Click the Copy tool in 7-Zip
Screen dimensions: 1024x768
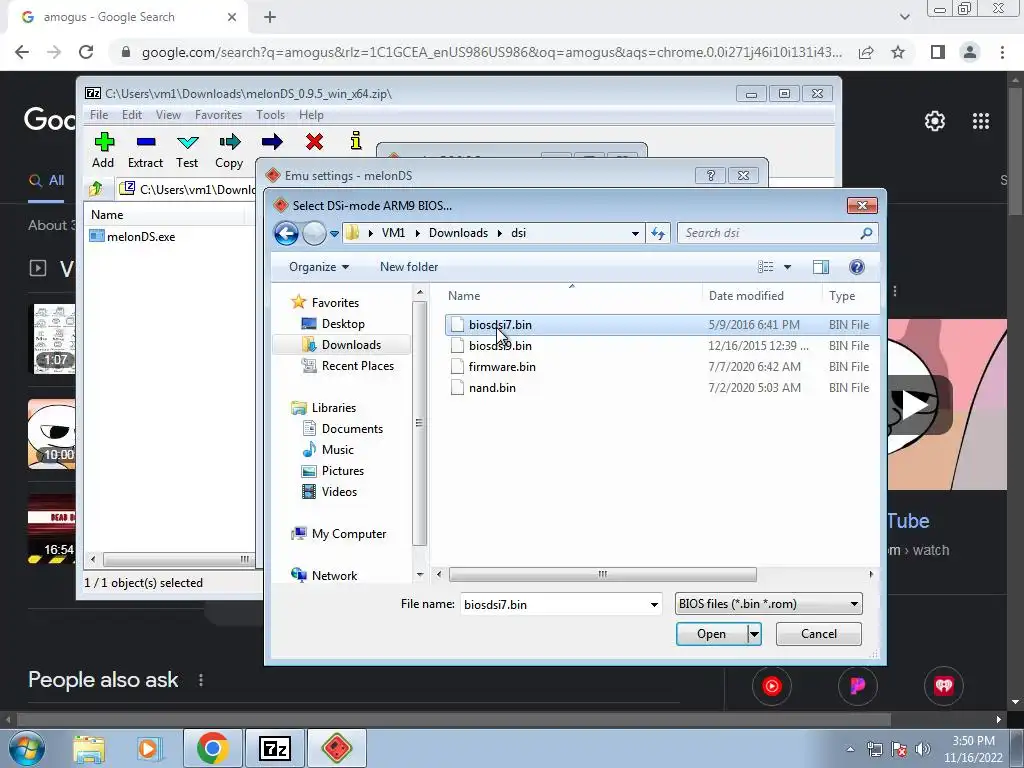pyautogui.click(x=229, y=150)
